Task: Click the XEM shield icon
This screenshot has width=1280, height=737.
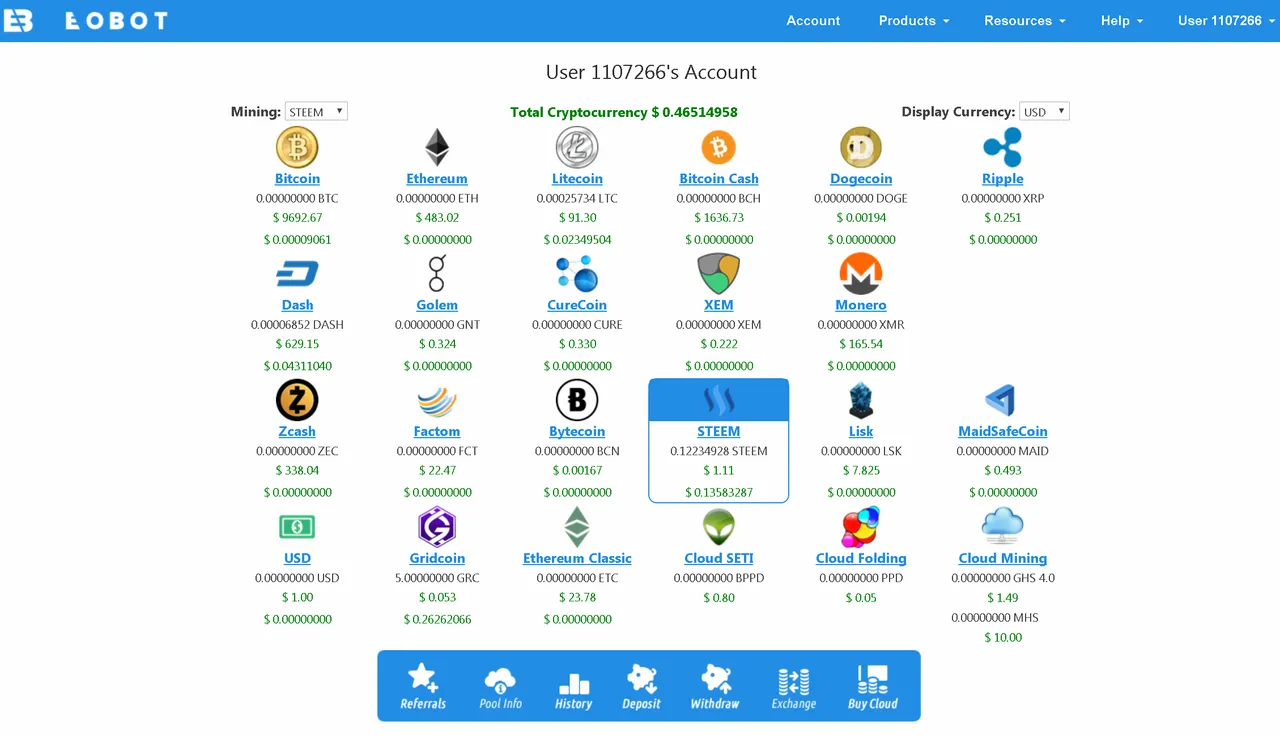Action: pos(718,274)
